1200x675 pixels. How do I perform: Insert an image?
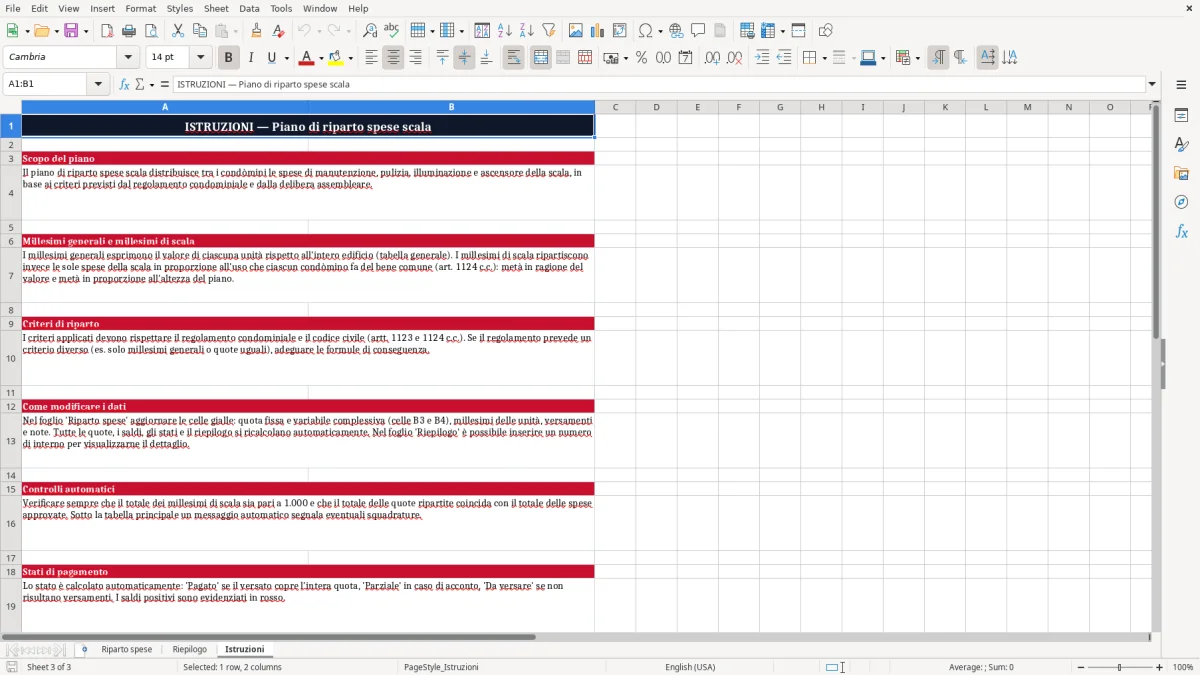point(576,31)
